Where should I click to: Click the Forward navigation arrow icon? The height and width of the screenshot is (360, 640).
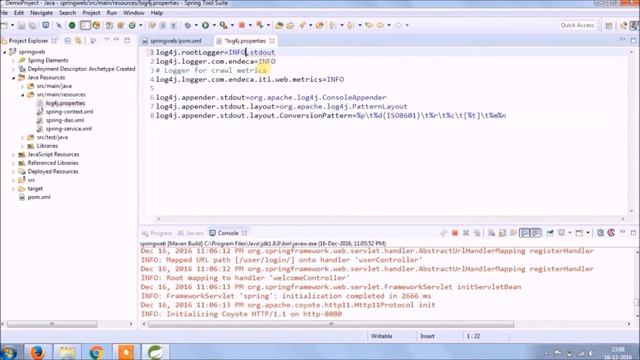(x=398, y=25)
